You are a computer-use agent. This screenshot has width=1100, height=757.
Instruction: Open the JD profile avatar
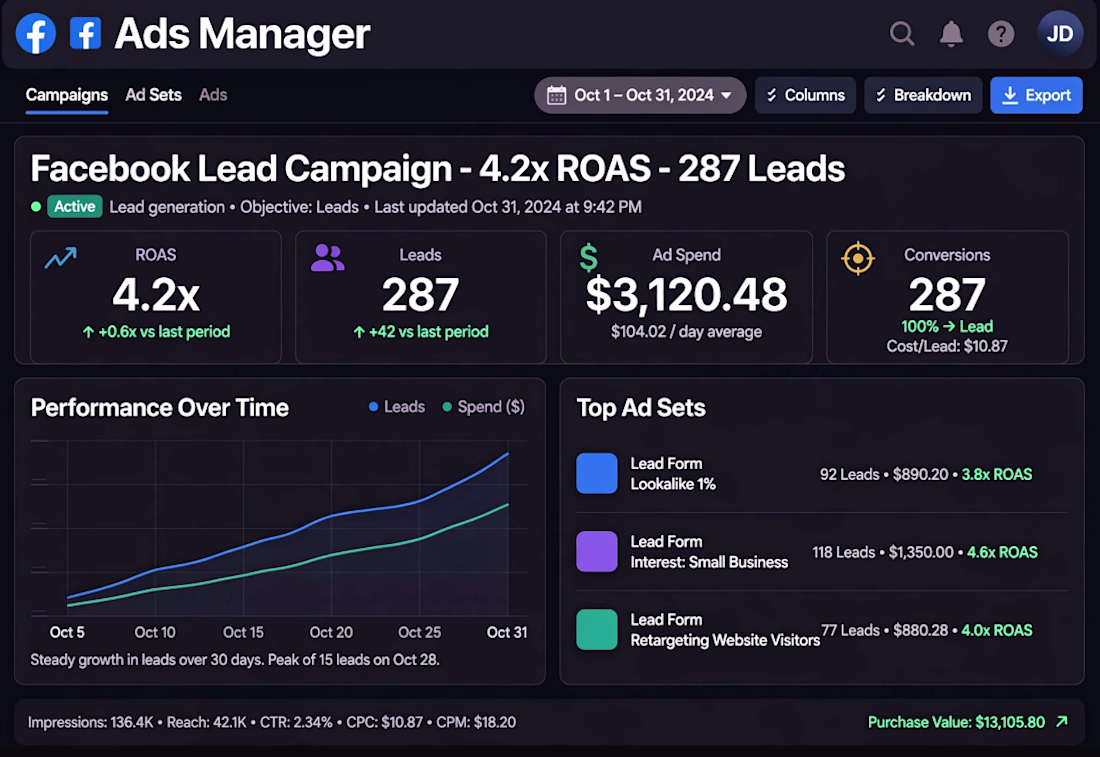pyautogui.click(x=1060, y=33)
